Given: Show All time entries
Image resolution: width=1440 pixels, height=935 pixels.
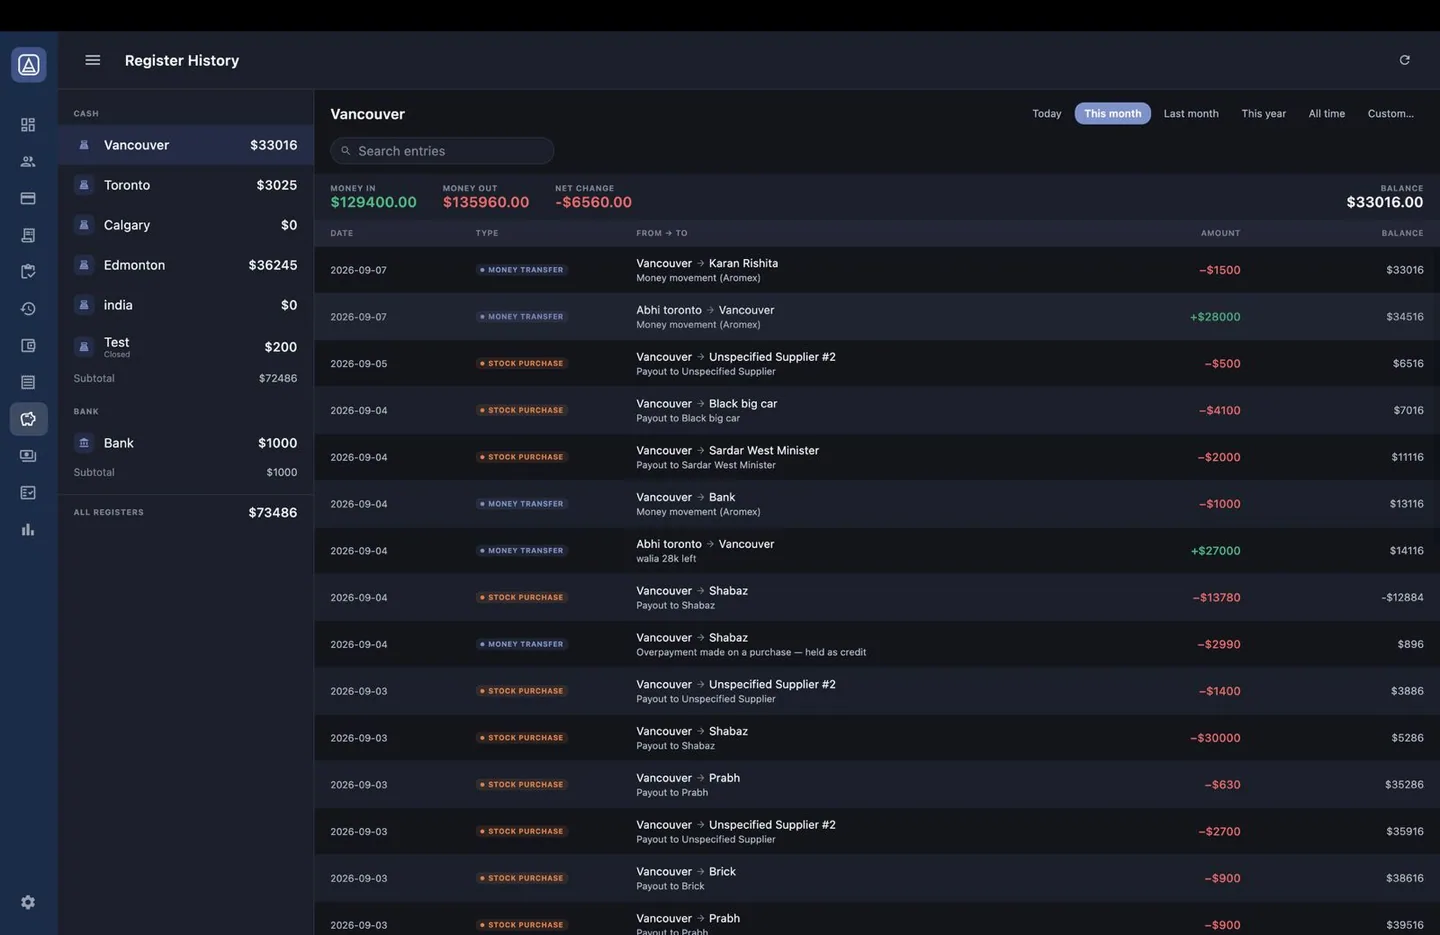Looking at the screenshot, I should (1327, 114).
